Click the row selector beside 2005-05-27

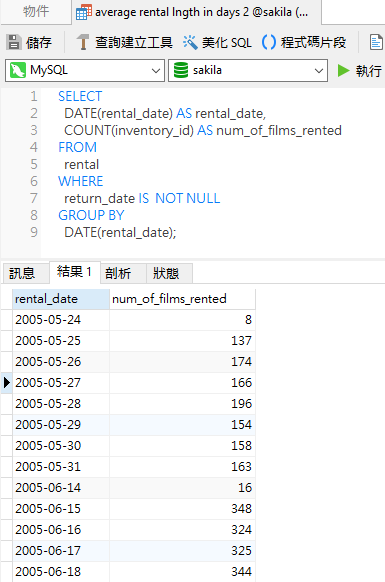(x=7, y=383)
